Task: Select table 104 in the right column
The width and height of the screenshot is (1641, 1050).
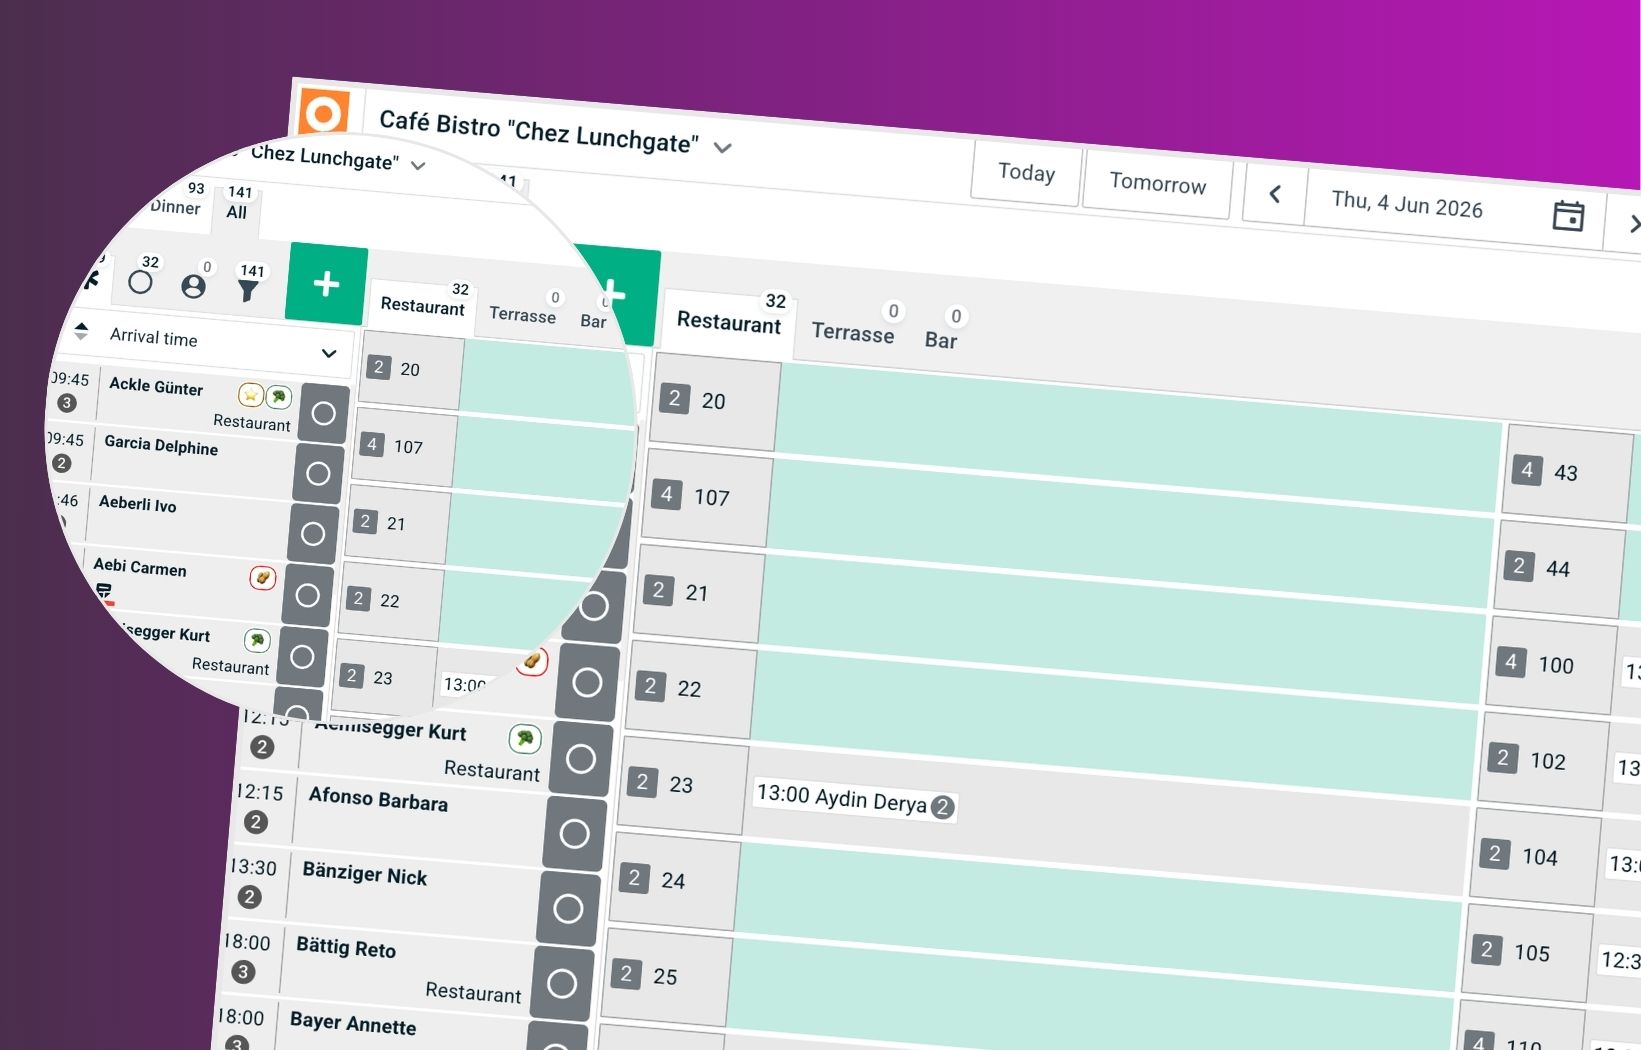Action: (x=1536, y=857)
